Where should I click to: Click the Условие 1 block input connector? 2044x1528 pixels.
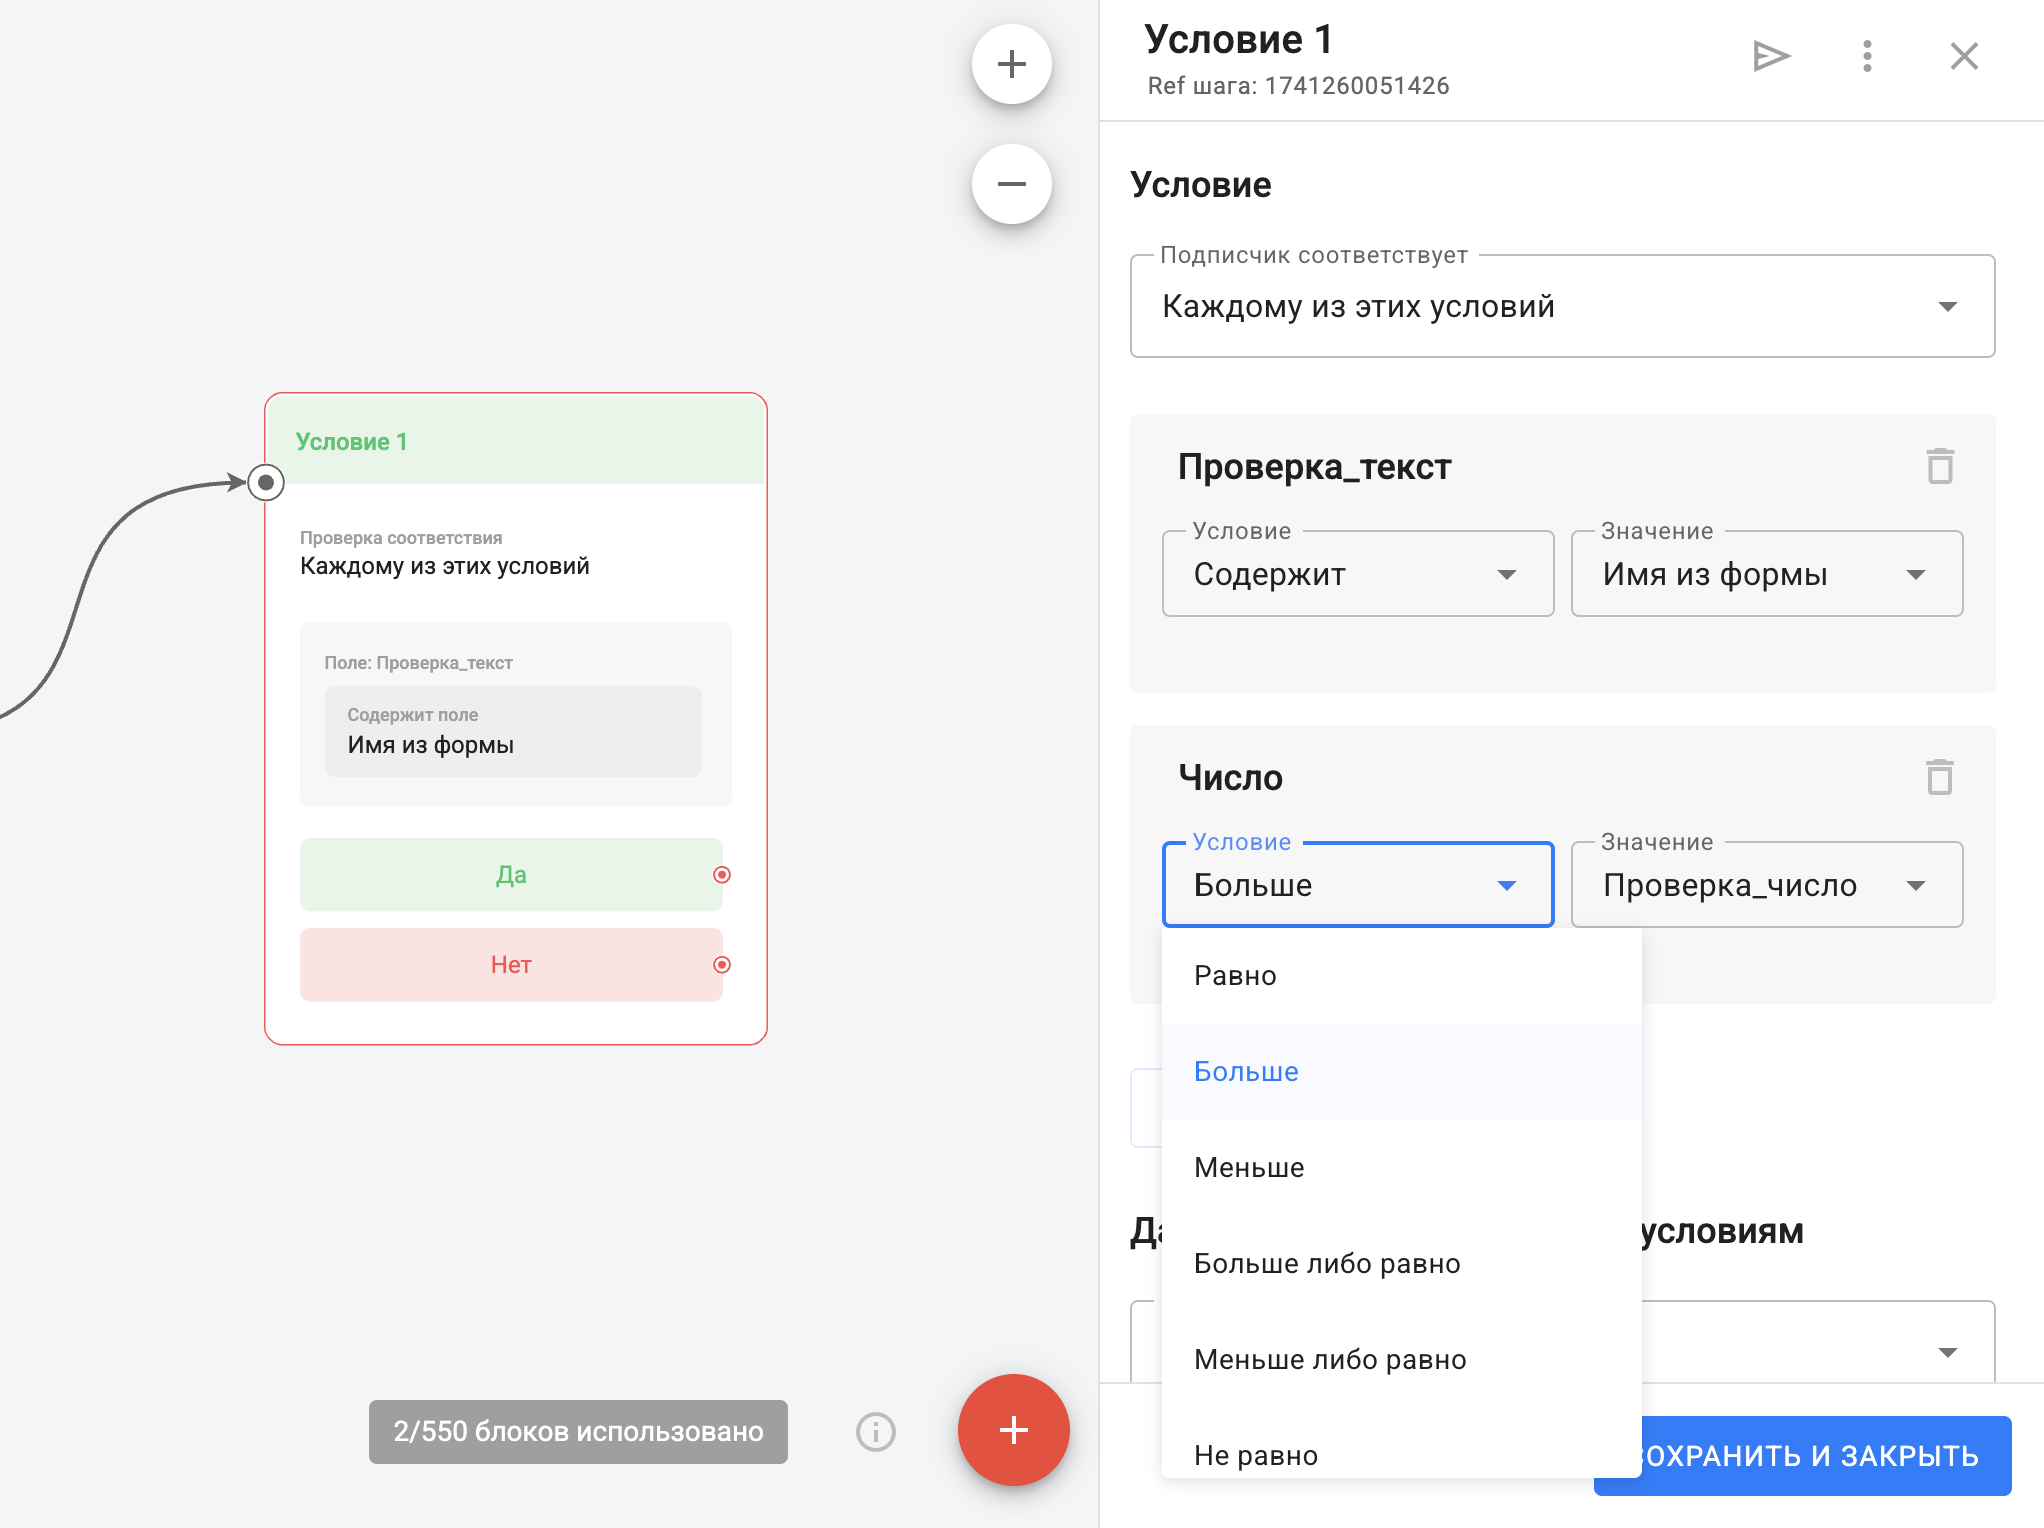pyautogui.click(x=266, y=483)
